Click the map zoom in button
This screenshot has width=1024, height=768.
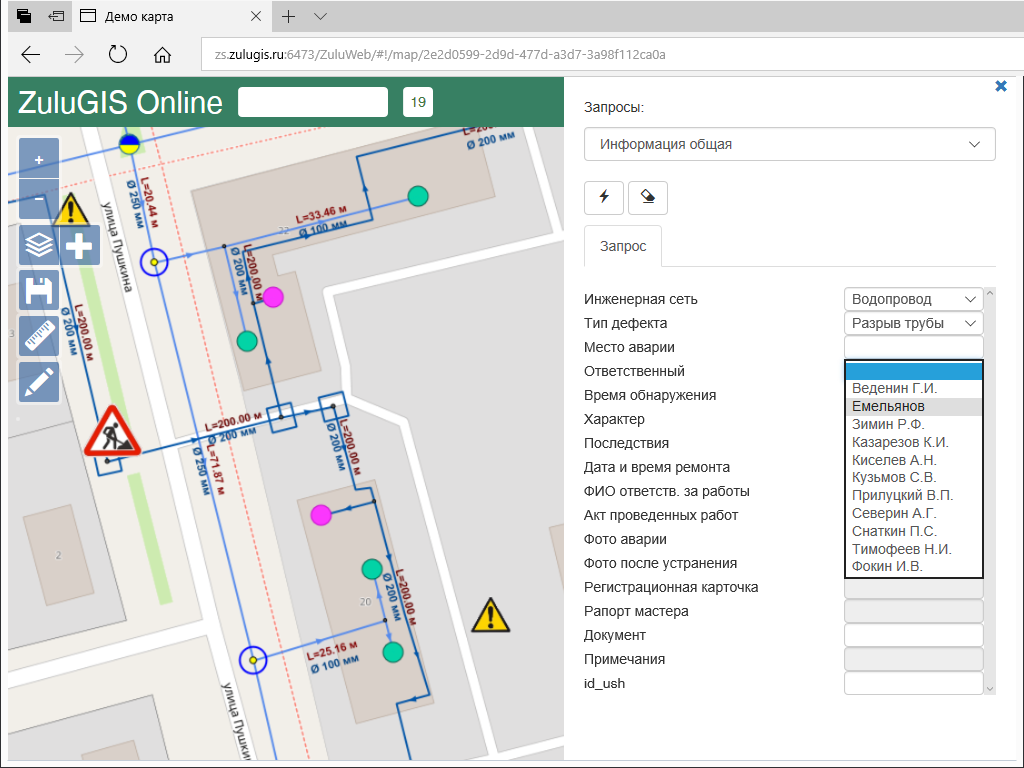39,159
